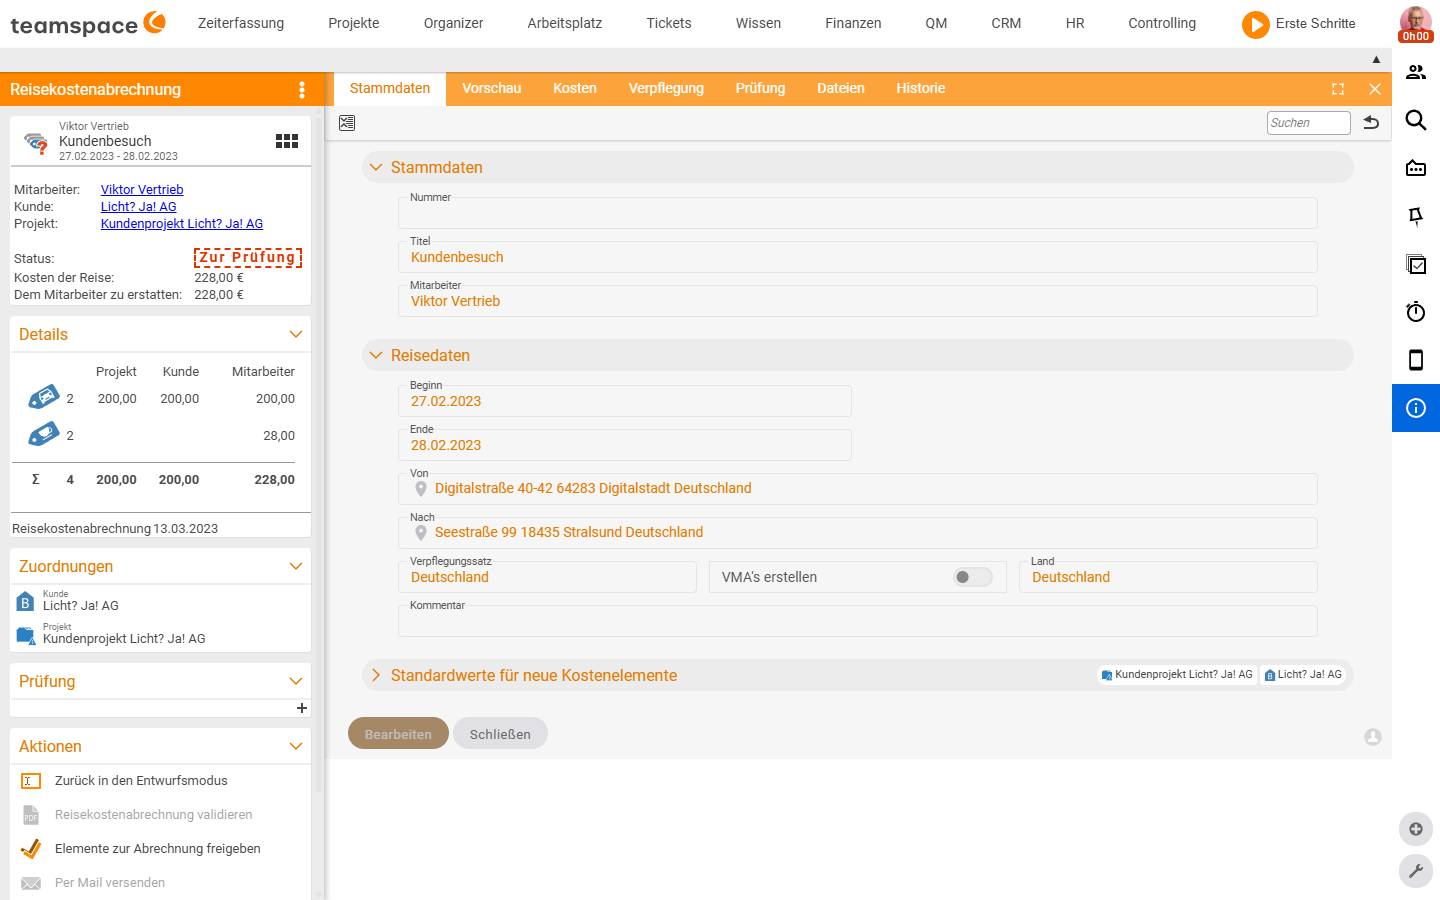Click the undo arrow next to search box
Image resolution: width=1440 pixels, height=900 pixels.
point(1371,123)
